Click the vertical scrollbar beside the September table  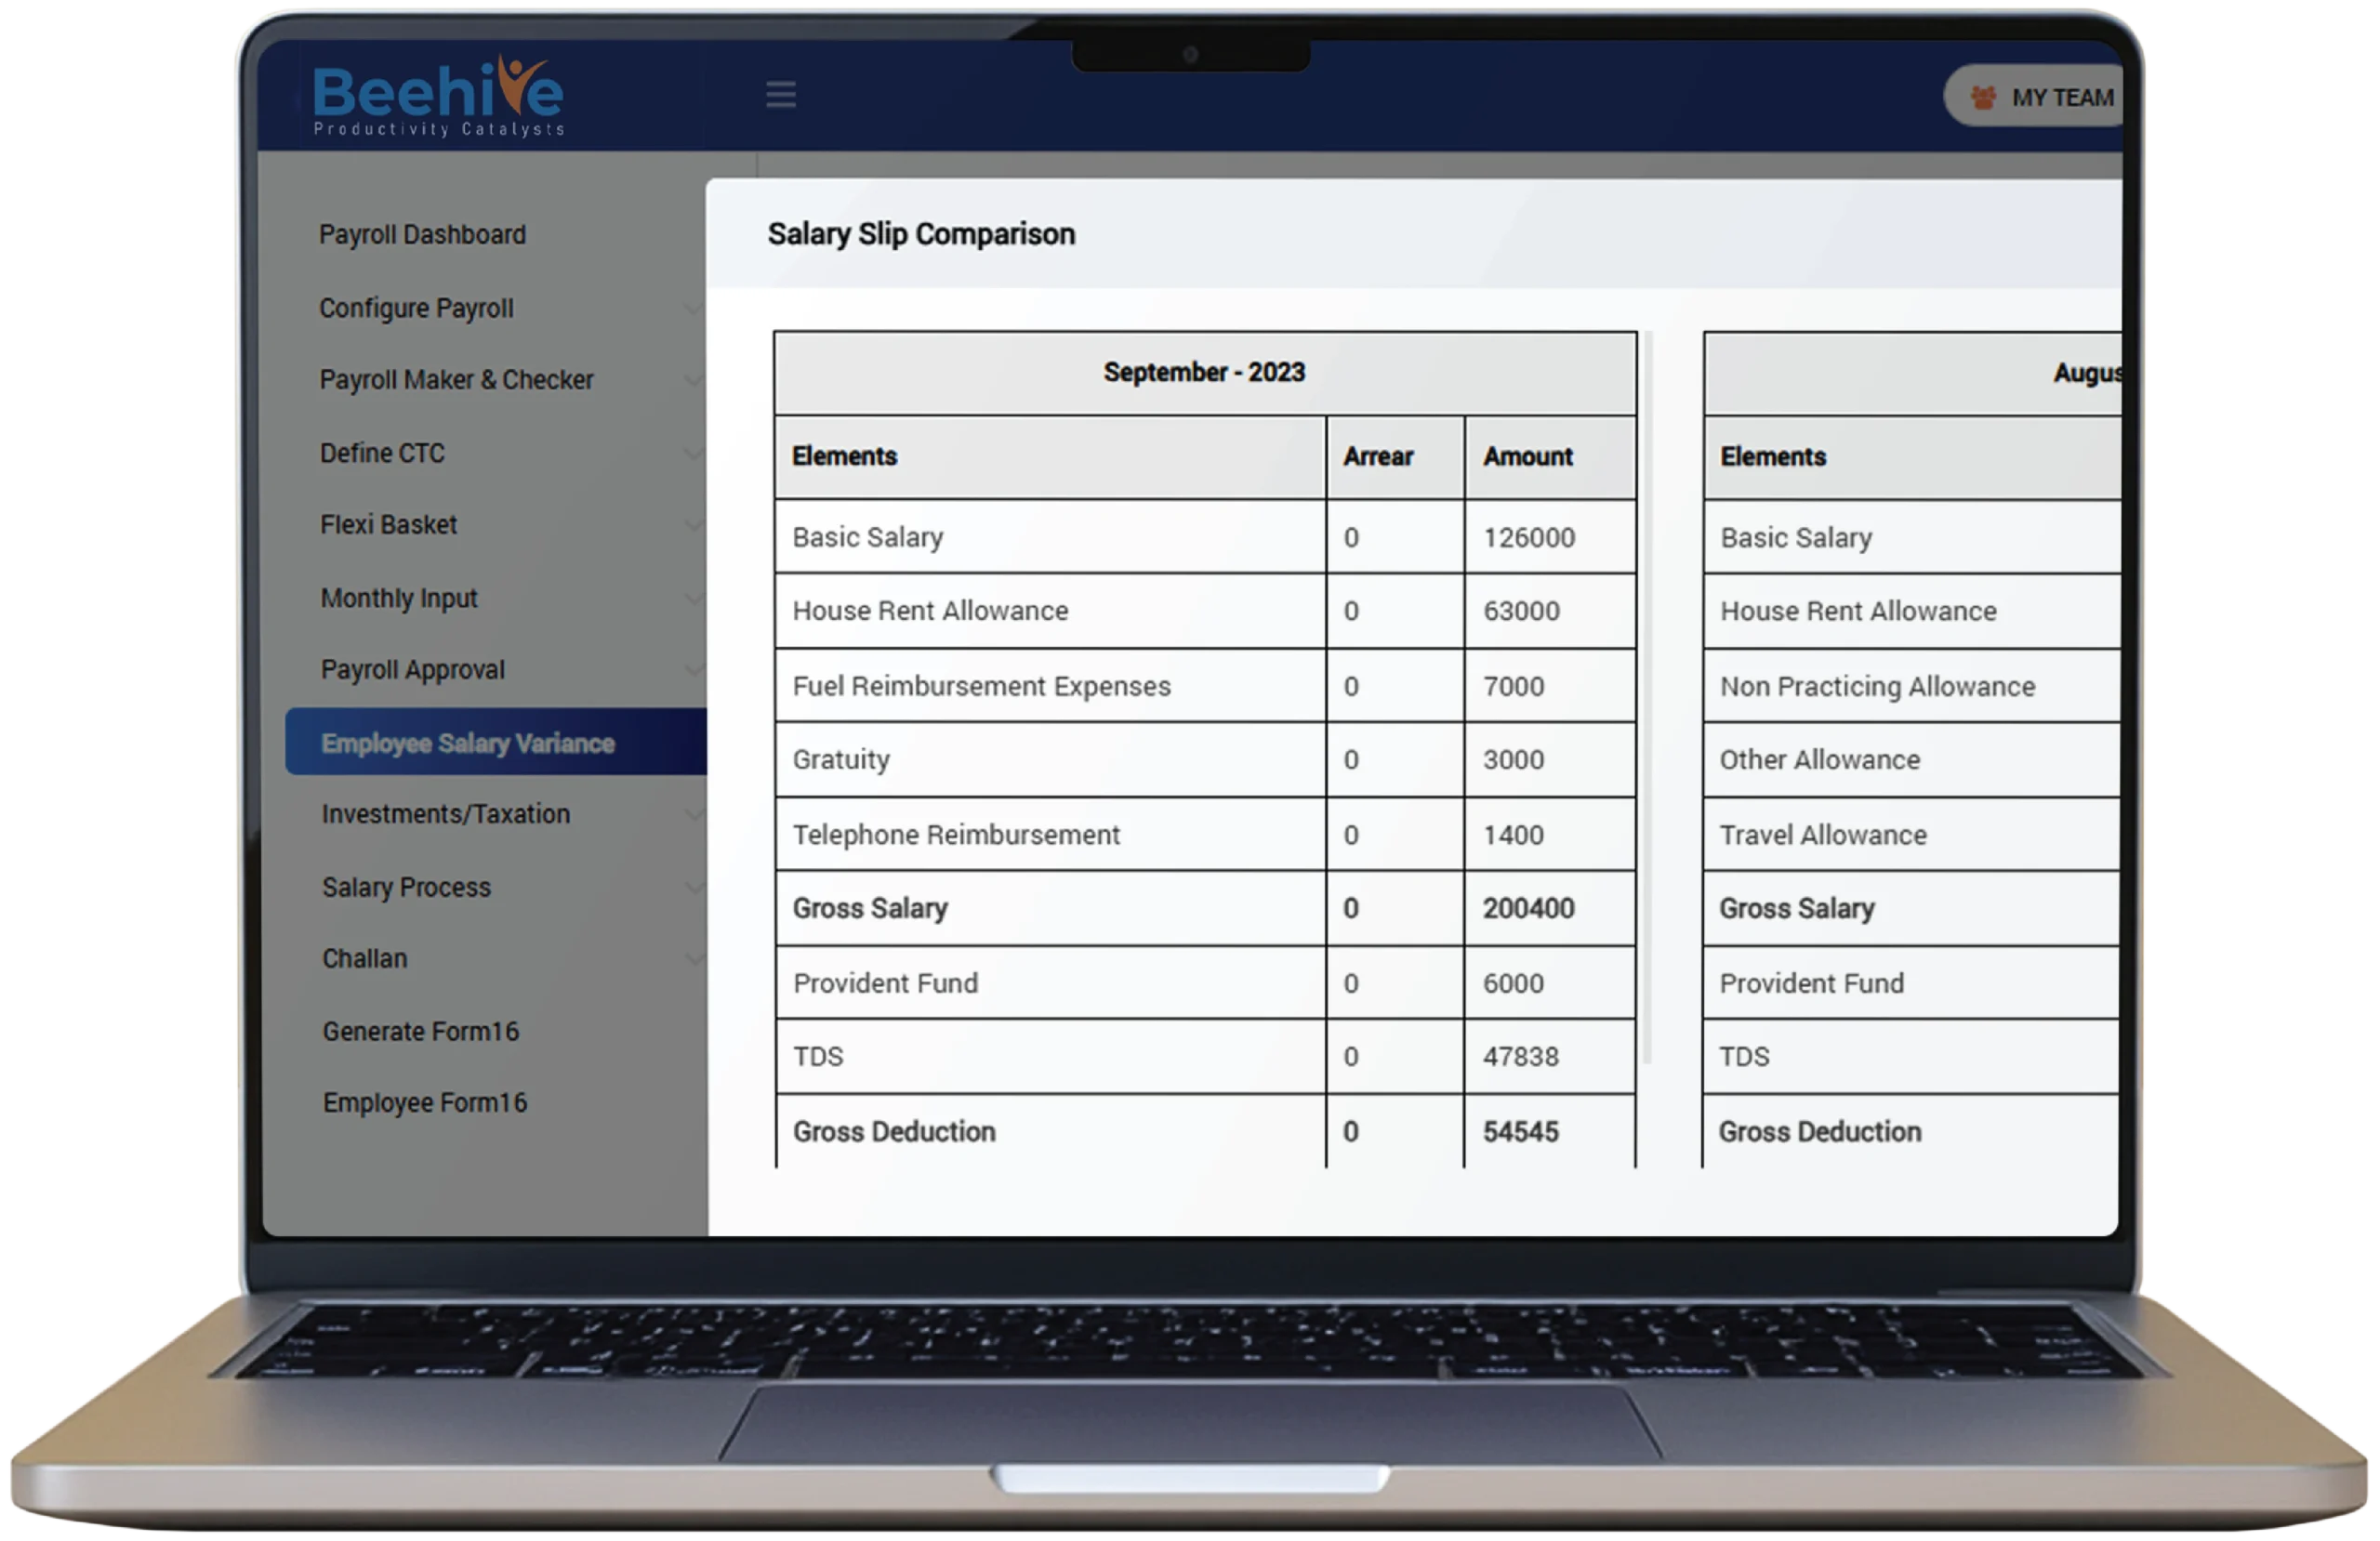pyautogui.click(x=1648, y=700)
